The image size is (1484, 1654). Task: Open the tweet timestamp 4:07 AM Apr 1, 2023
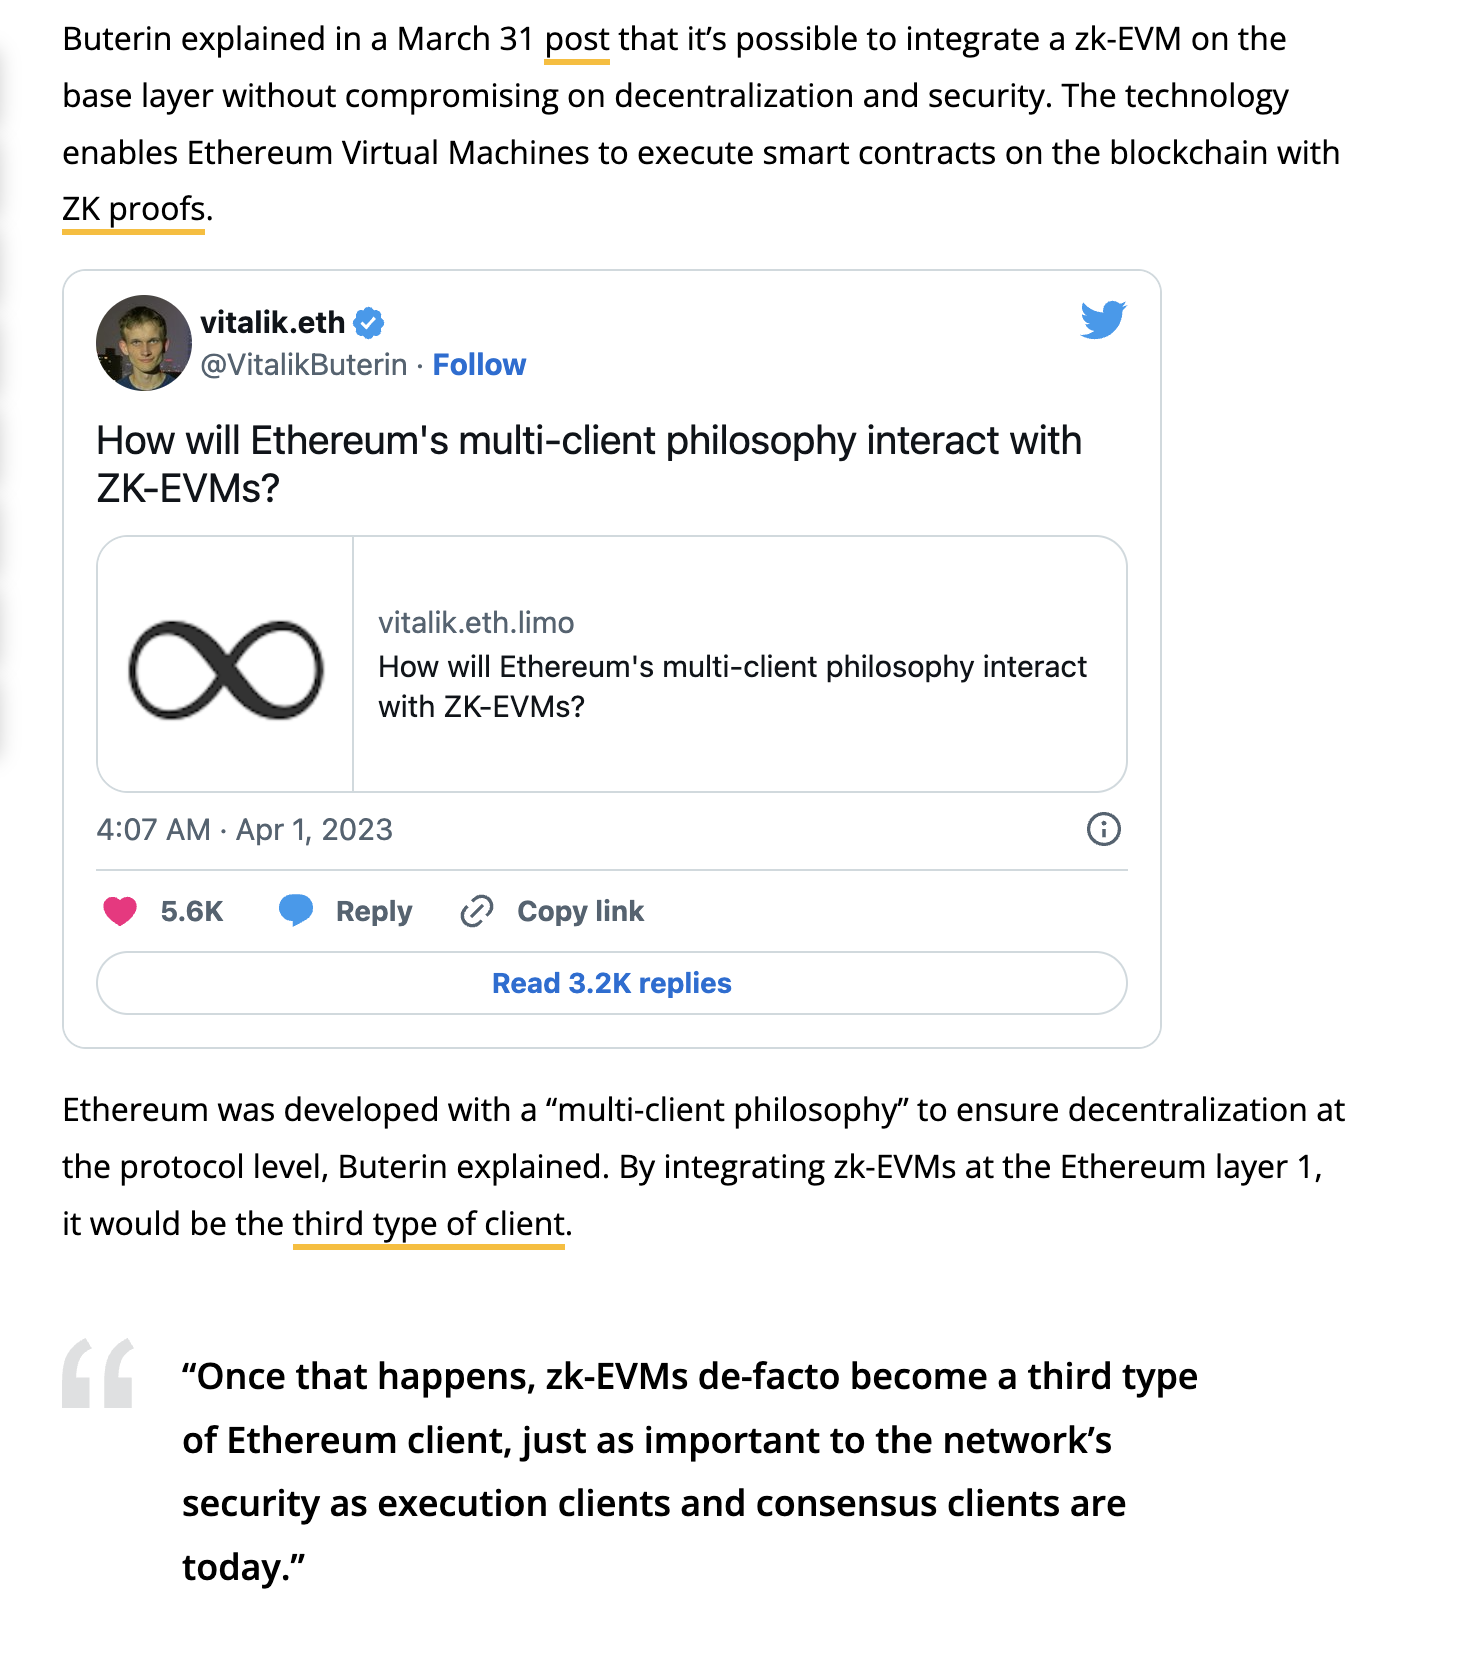[245, 830]
